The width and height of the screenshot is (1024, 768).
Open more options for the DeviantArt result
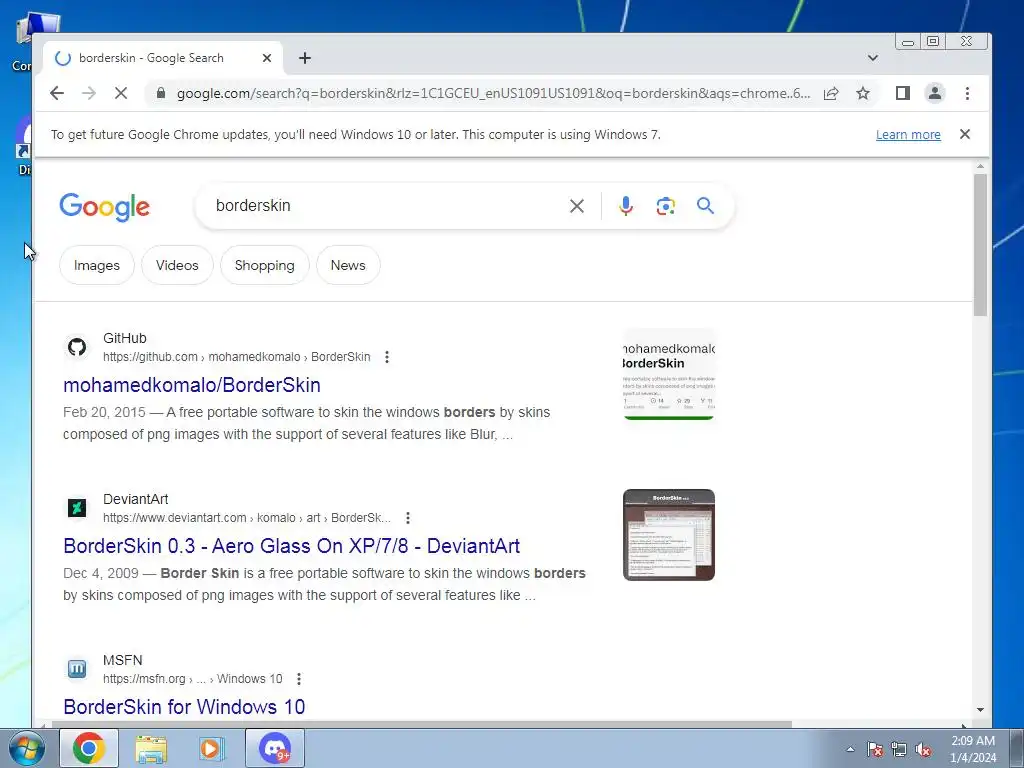click(x=408, y=518)
